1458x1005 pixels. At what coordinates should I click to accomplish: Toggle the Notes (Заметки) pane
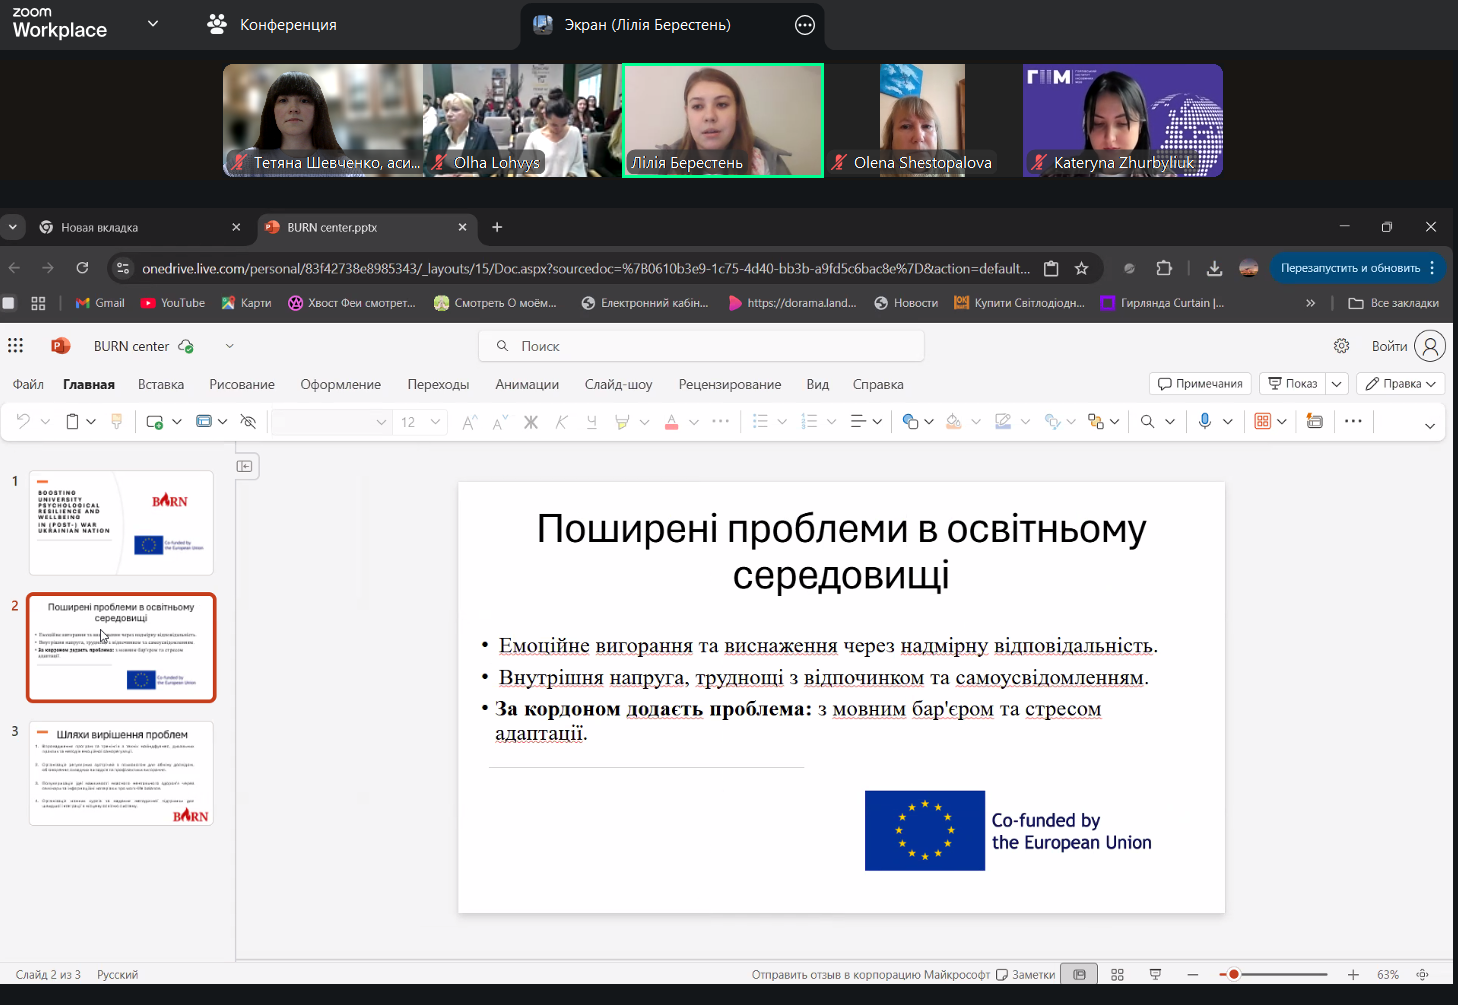point(1026,974)
